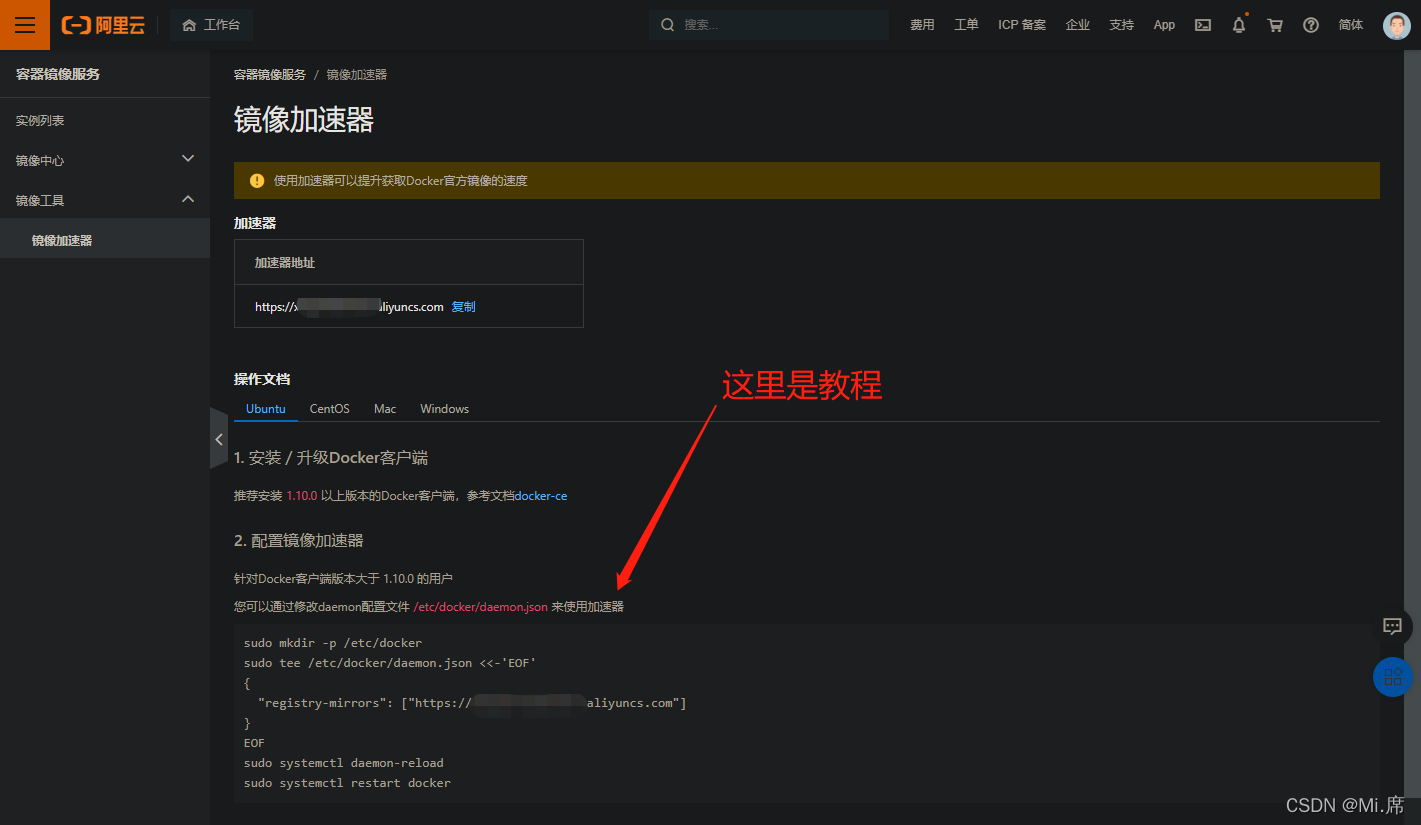Image resolution: width=1421 pixels, height=825 pixels.
Task: Collapse the sidebar with arrow handle
Action: [x=219, y=438]
